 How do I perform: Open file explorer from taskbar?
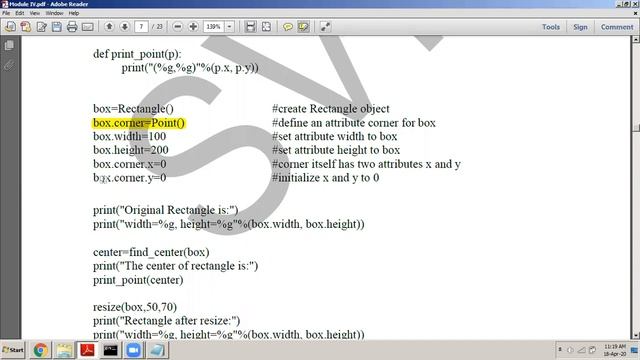point(64,350)
